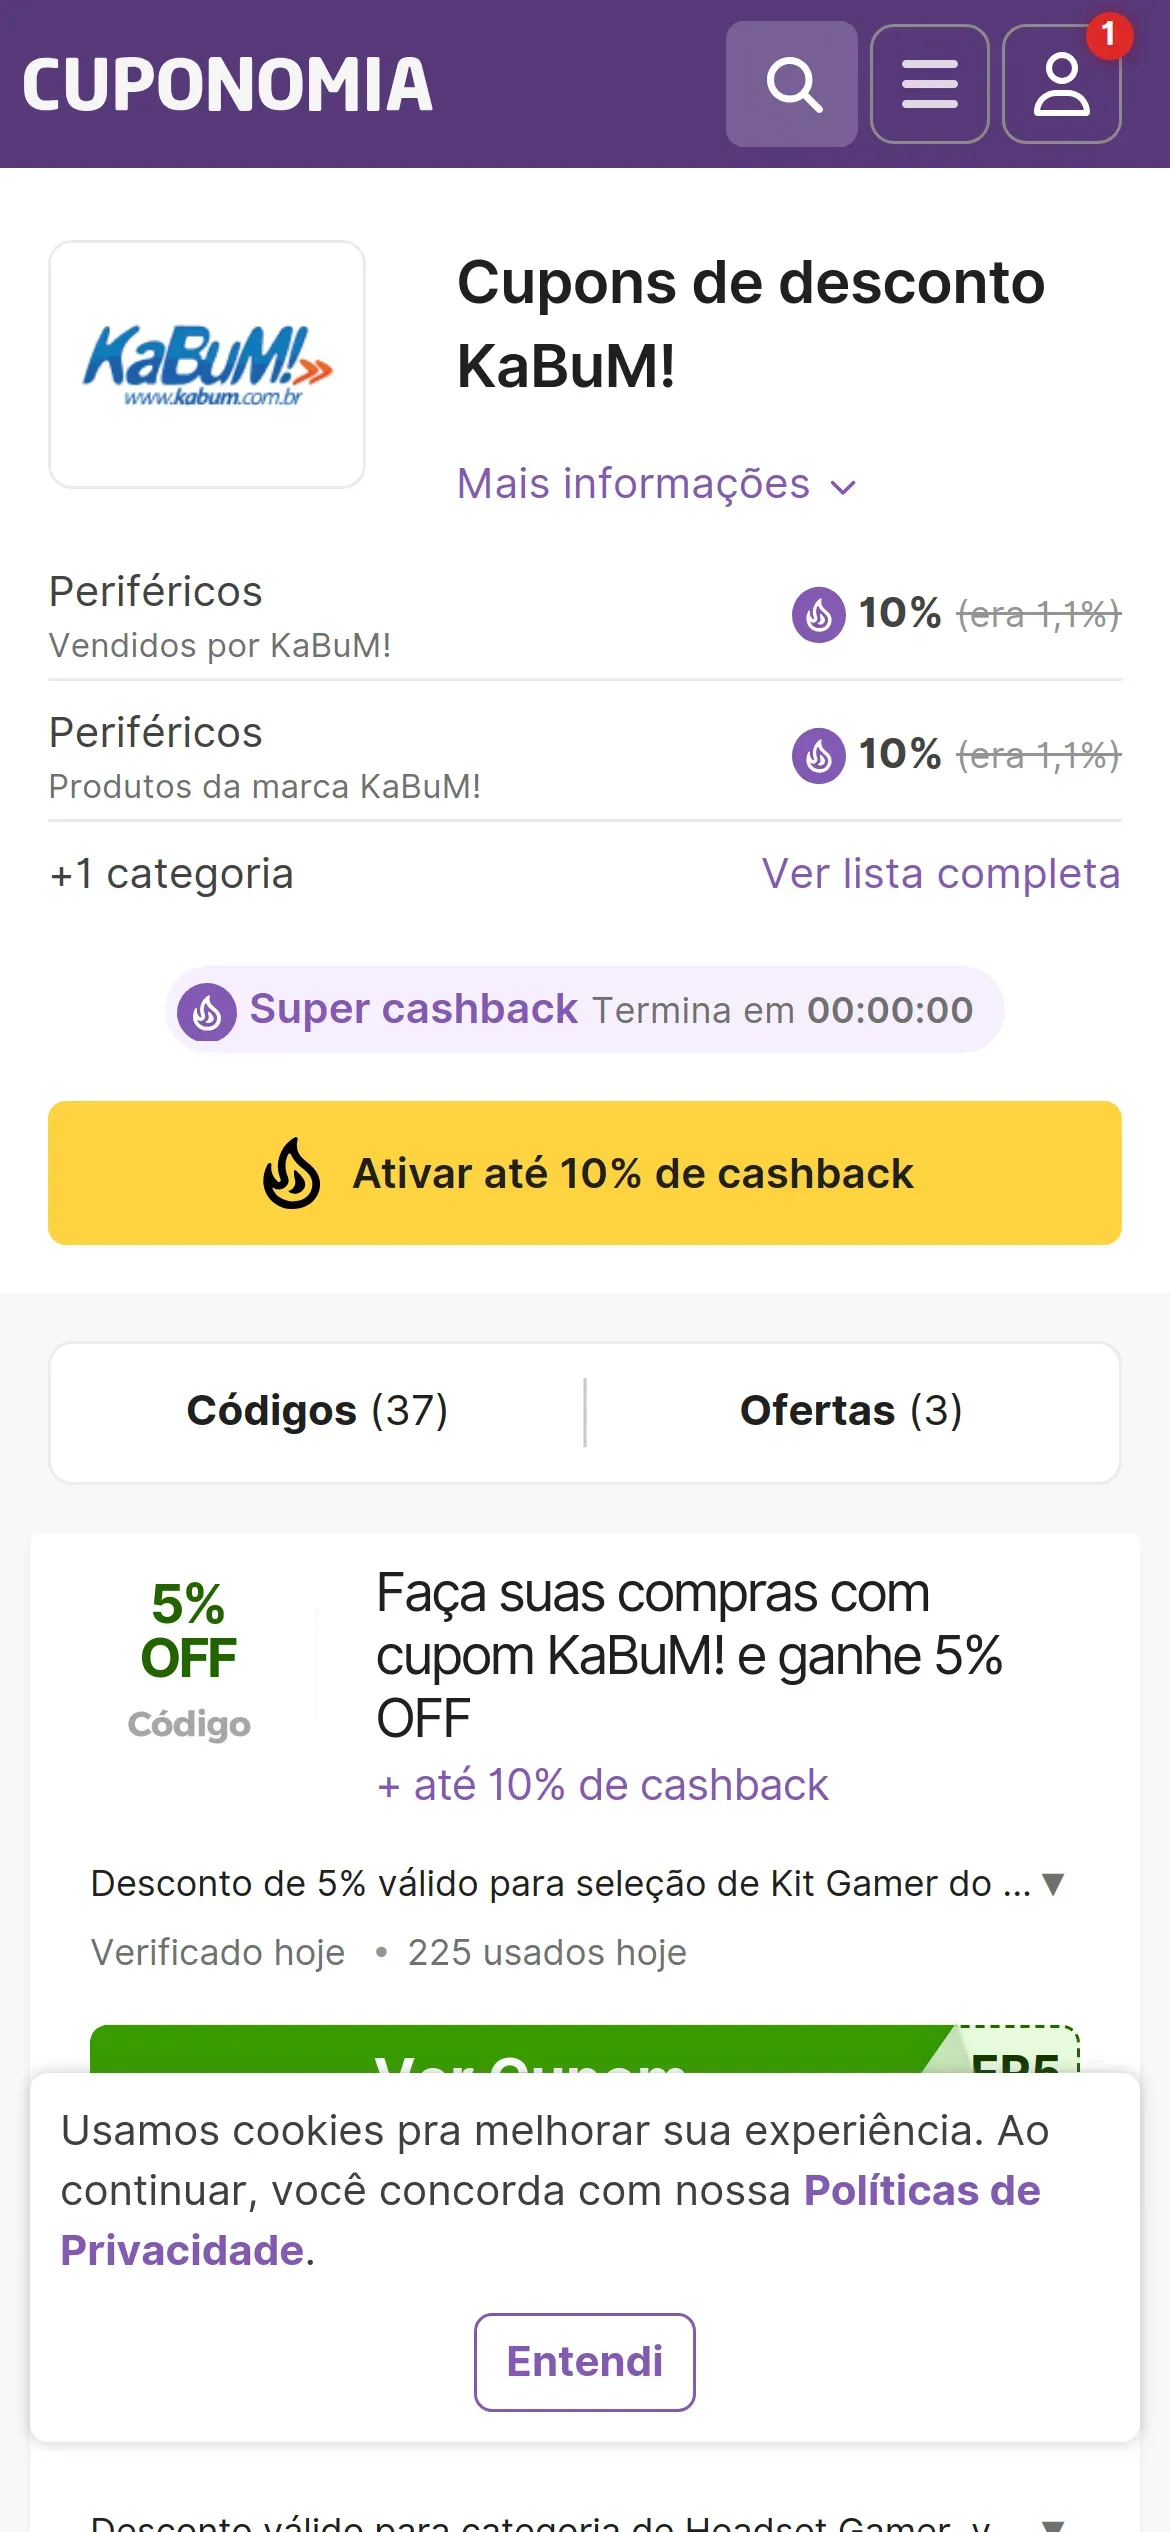Click the Super cashback flame icon
The width and height of the screenshot is (1170, 2532).
pyautogui.click(x=207, y=1012)
